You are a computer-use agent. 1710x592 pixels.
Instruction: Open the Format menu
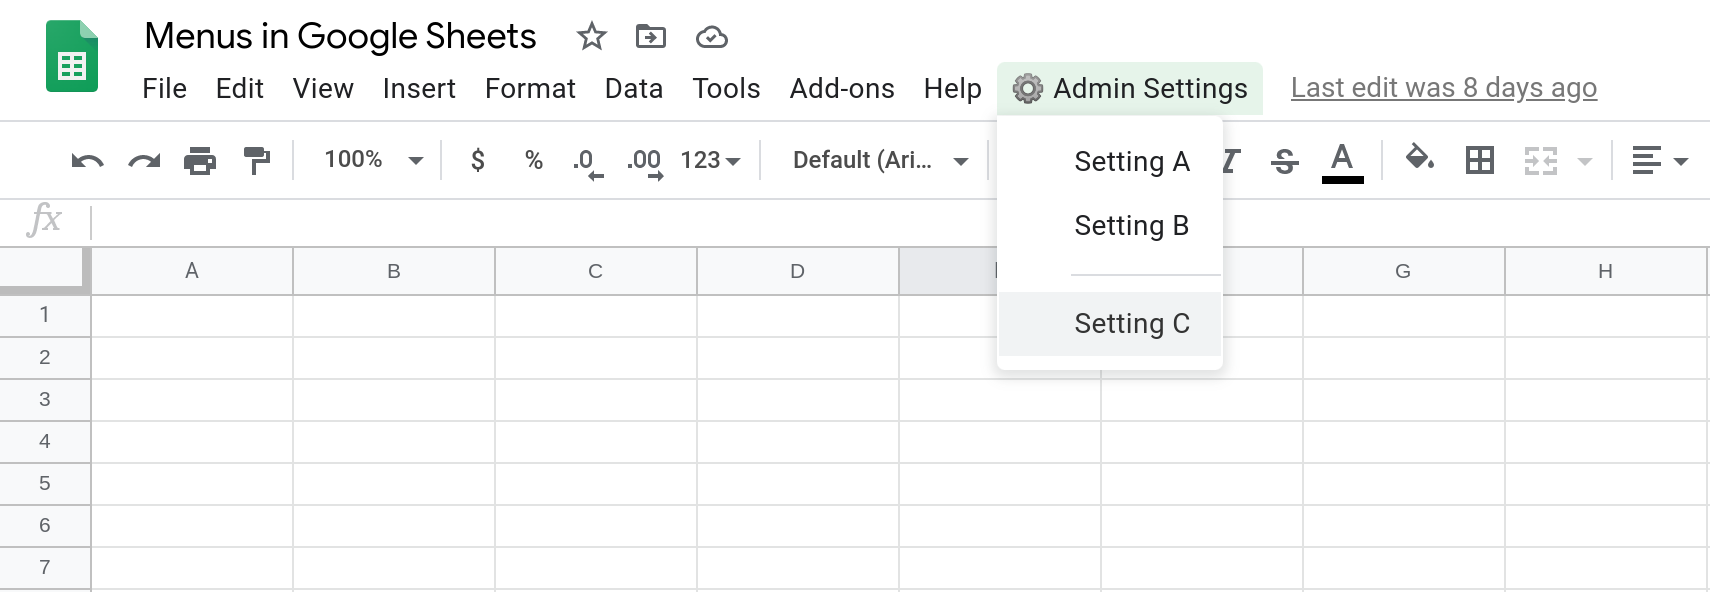(530, 89)
